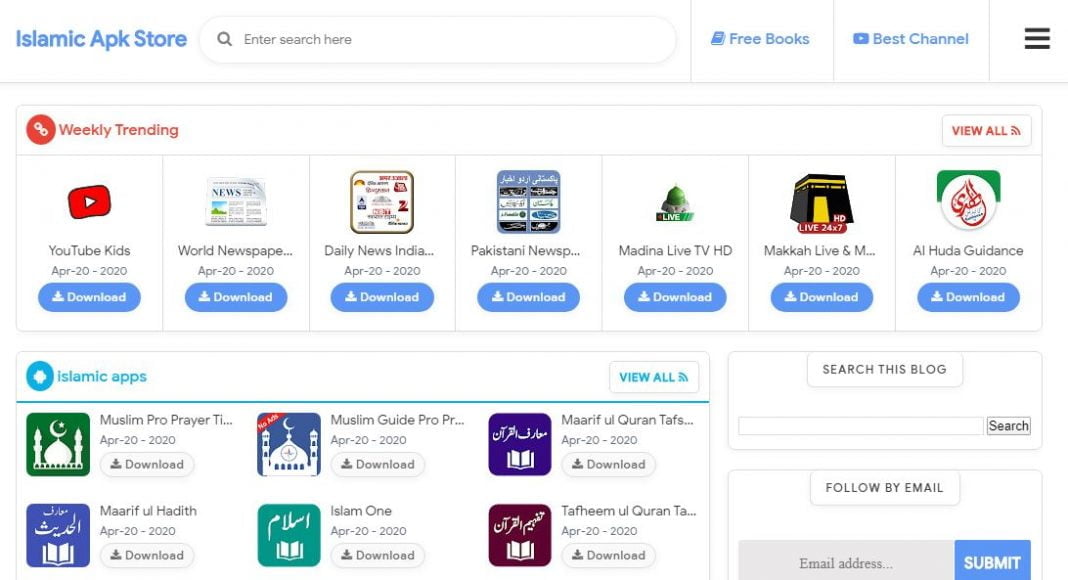This screenshot has width=1068, height=580.
Task: Click the Al Huda Guidance icon
Action: [968, 201]
